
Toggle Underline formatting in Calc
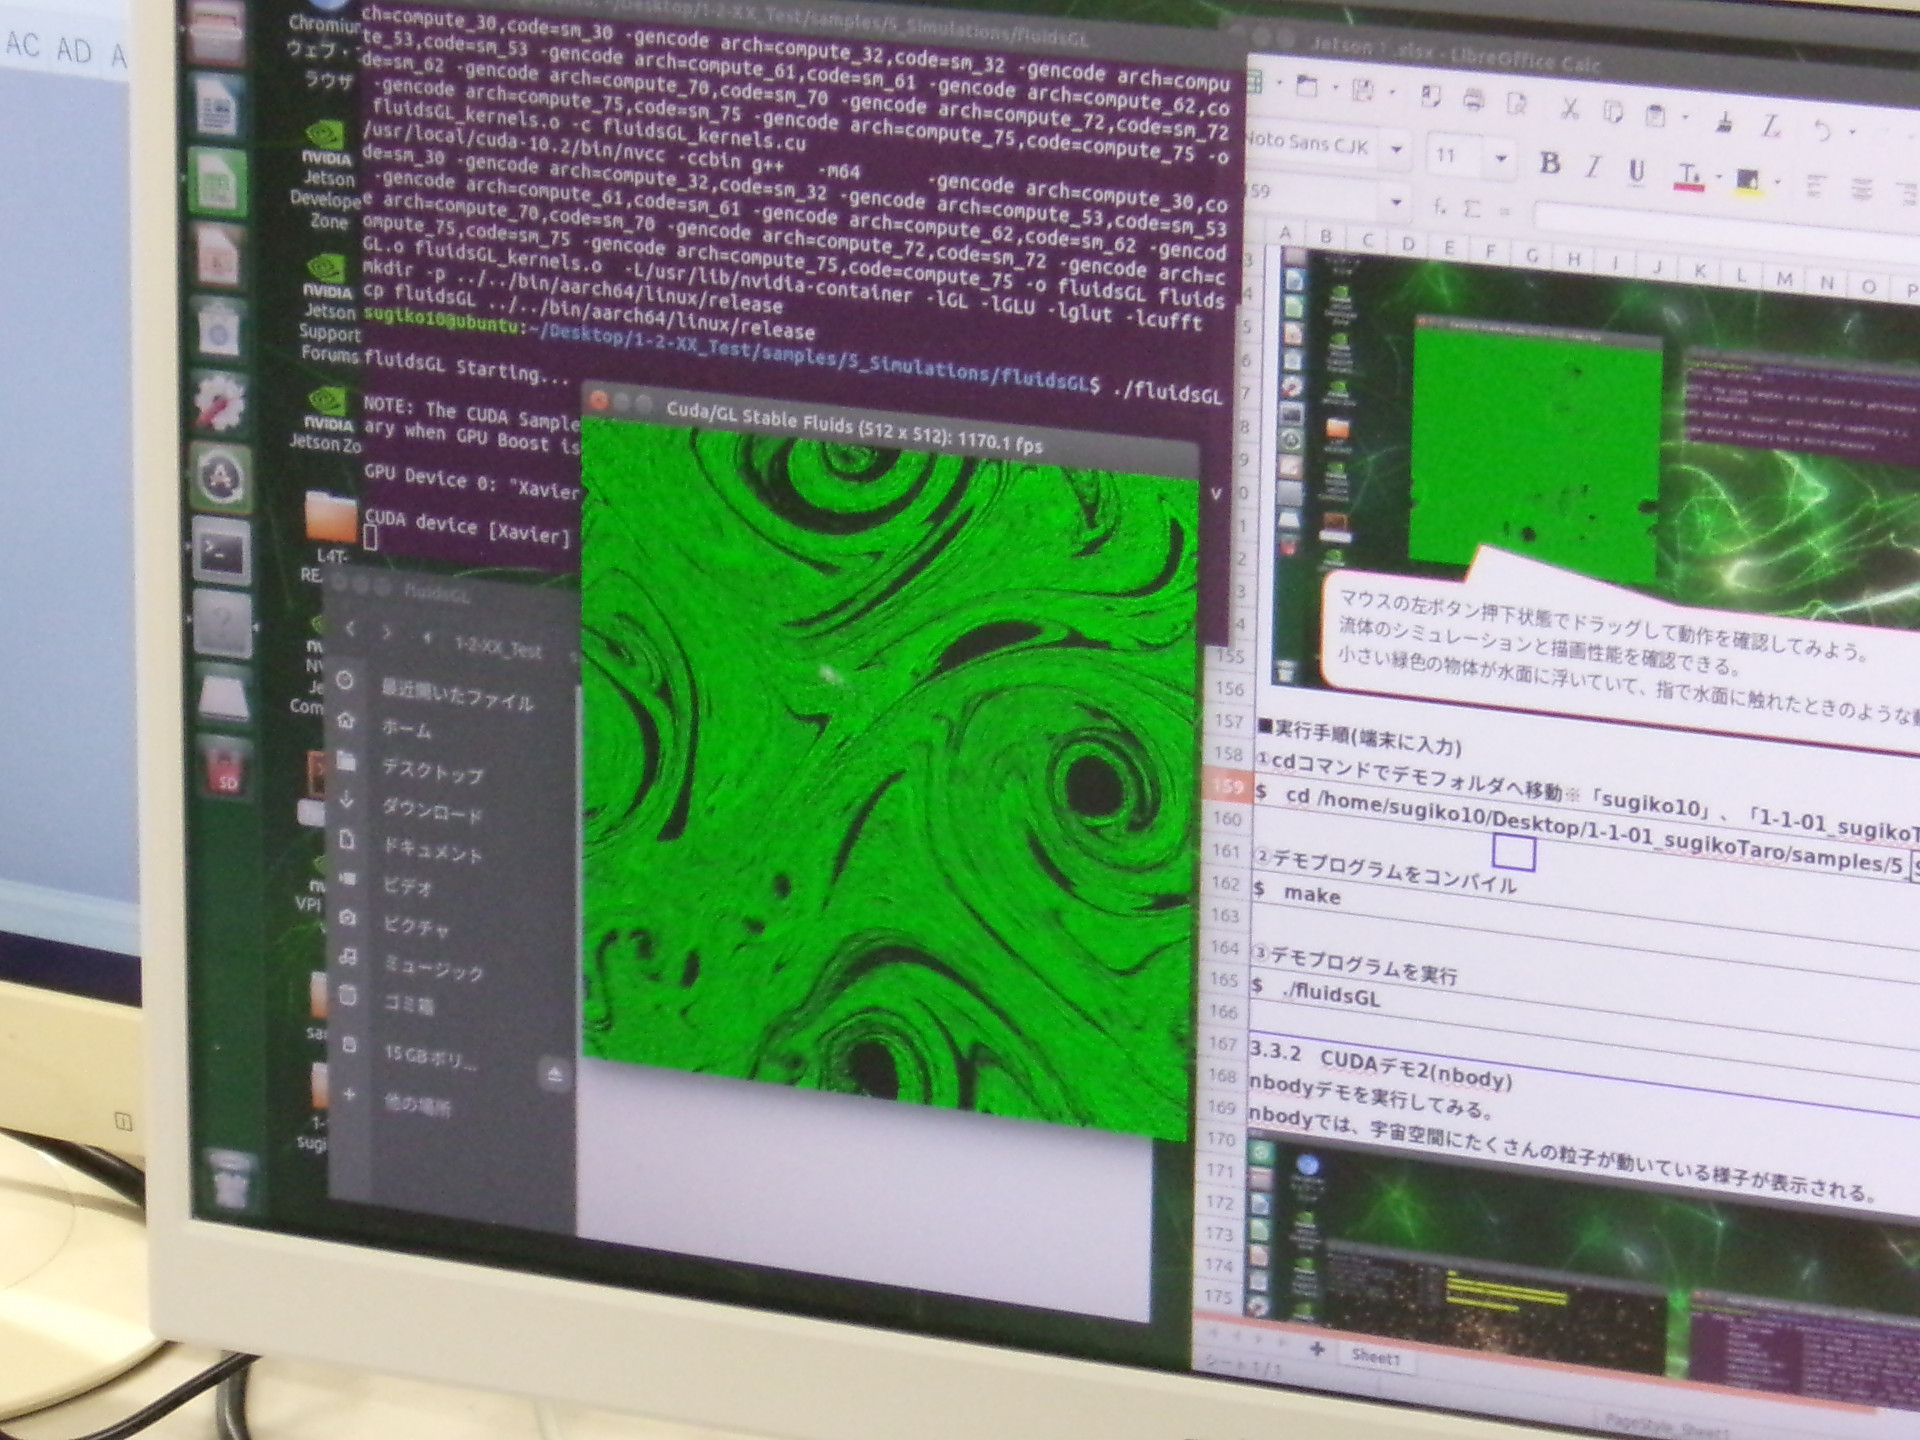1637,171
